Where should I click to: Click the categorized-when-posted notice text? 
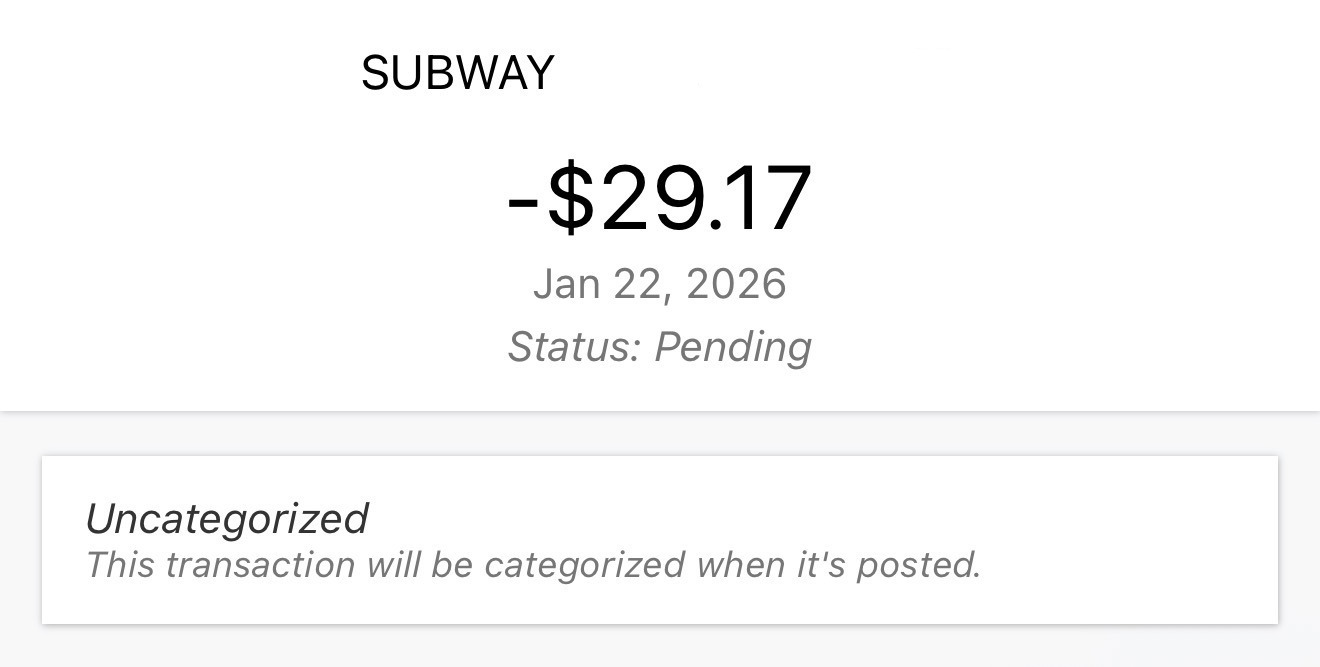533,565
